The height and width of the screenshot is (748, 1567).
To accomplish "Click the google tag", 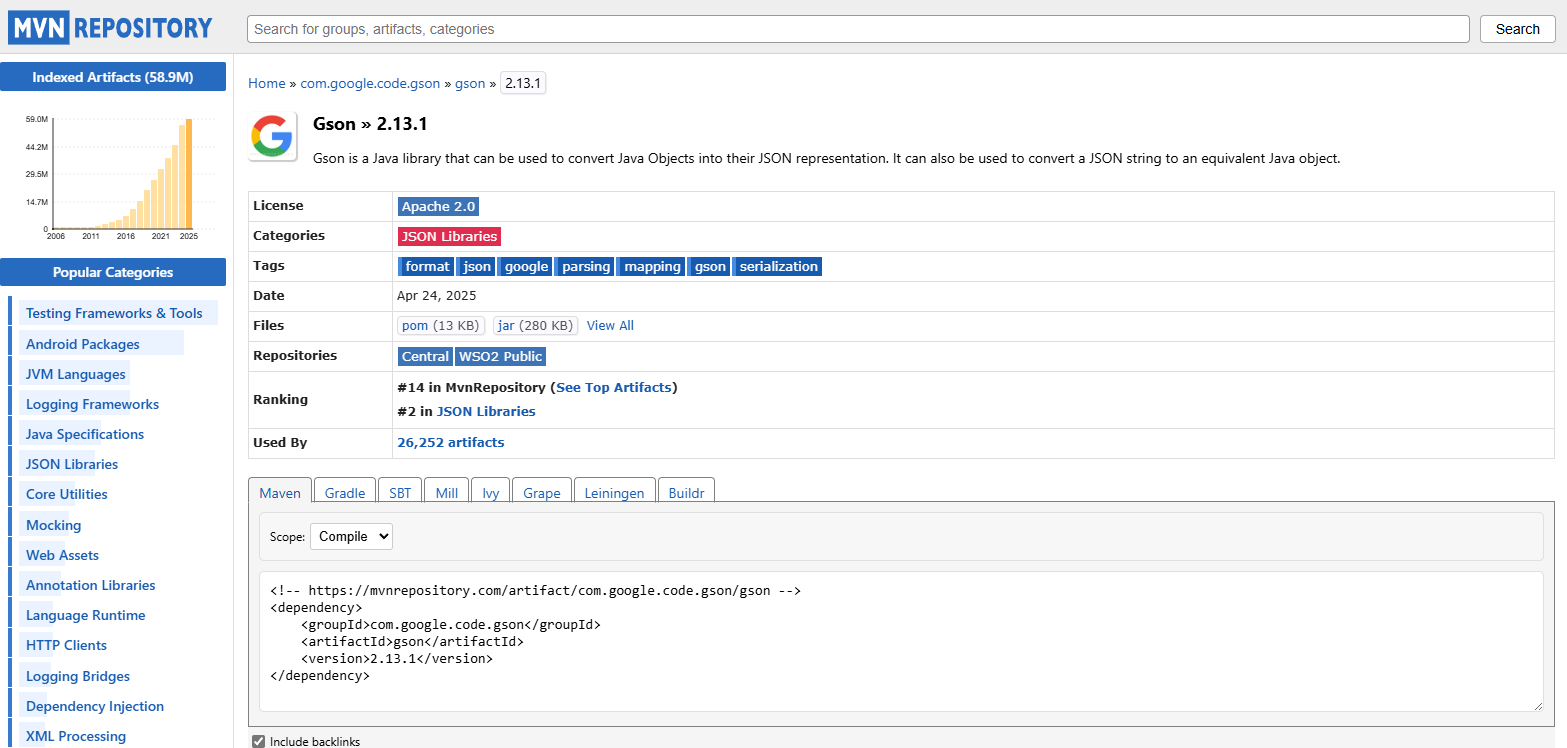I will 525,266.
